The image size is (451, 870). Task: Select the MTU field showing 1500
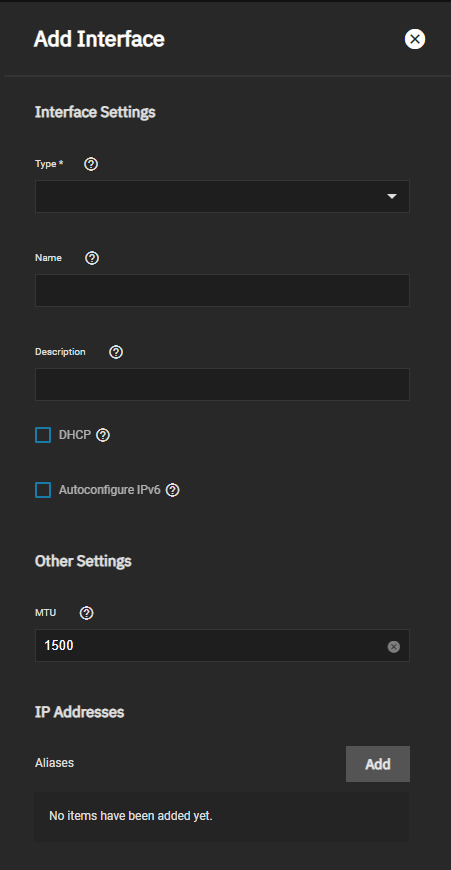[x=222, y=645]
